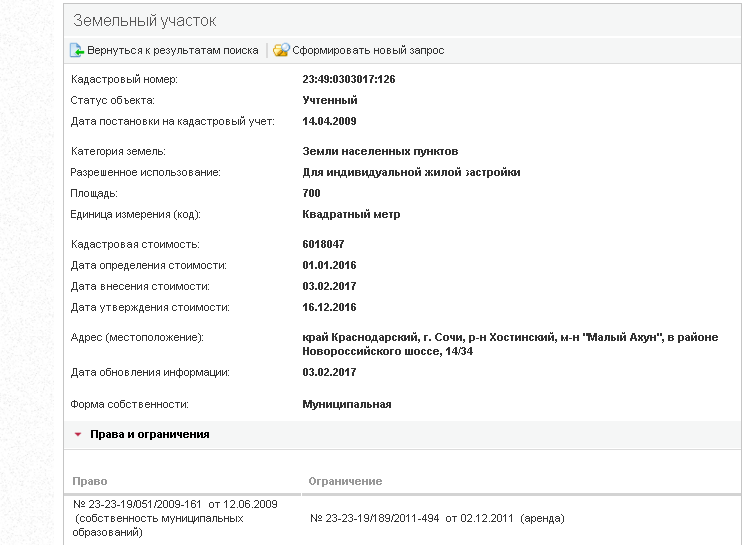Click the 'Право' column header
This screenshot has height=545, width=745.
[90, 481]
